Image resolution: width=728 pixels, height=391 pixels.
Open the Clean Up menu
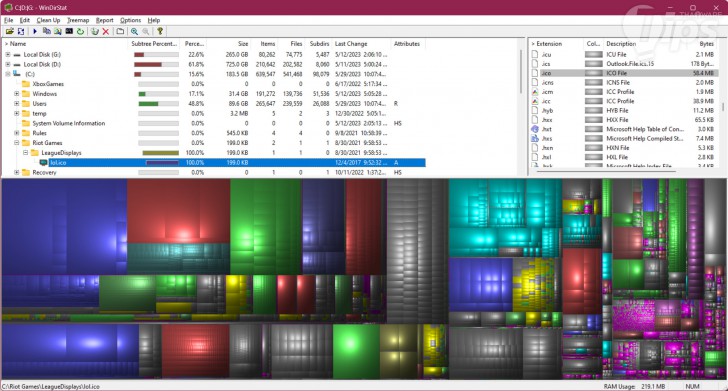(x=48, y=20)
